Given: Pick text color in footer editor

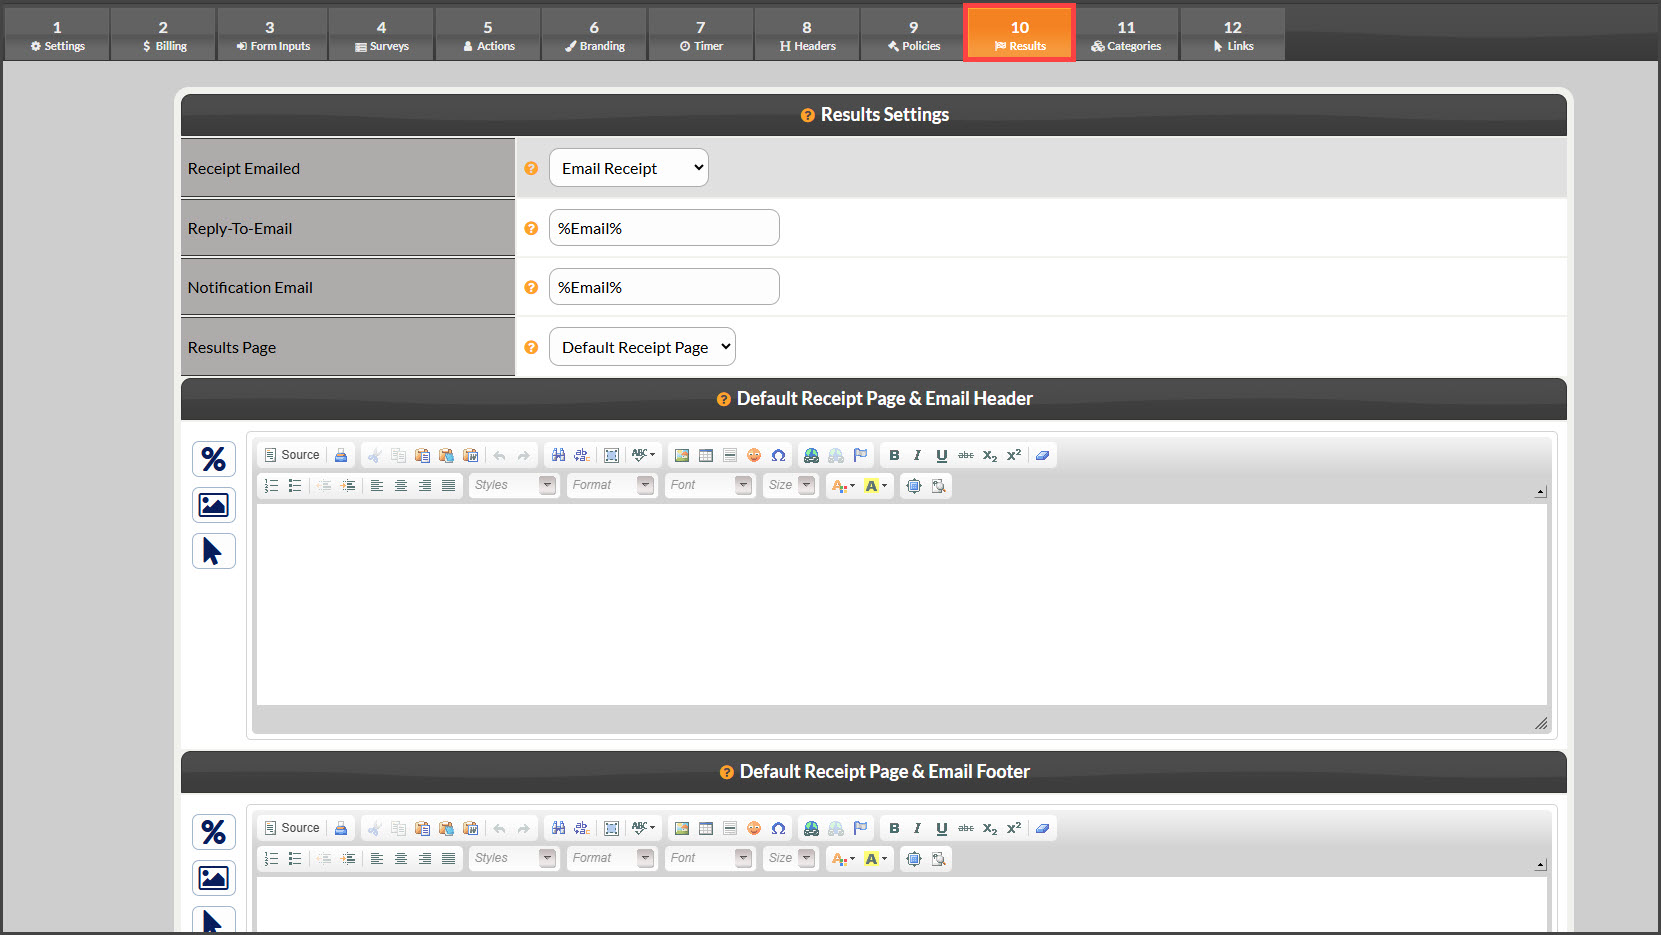Looking at the screenshot, I should [x=843, y=858].
